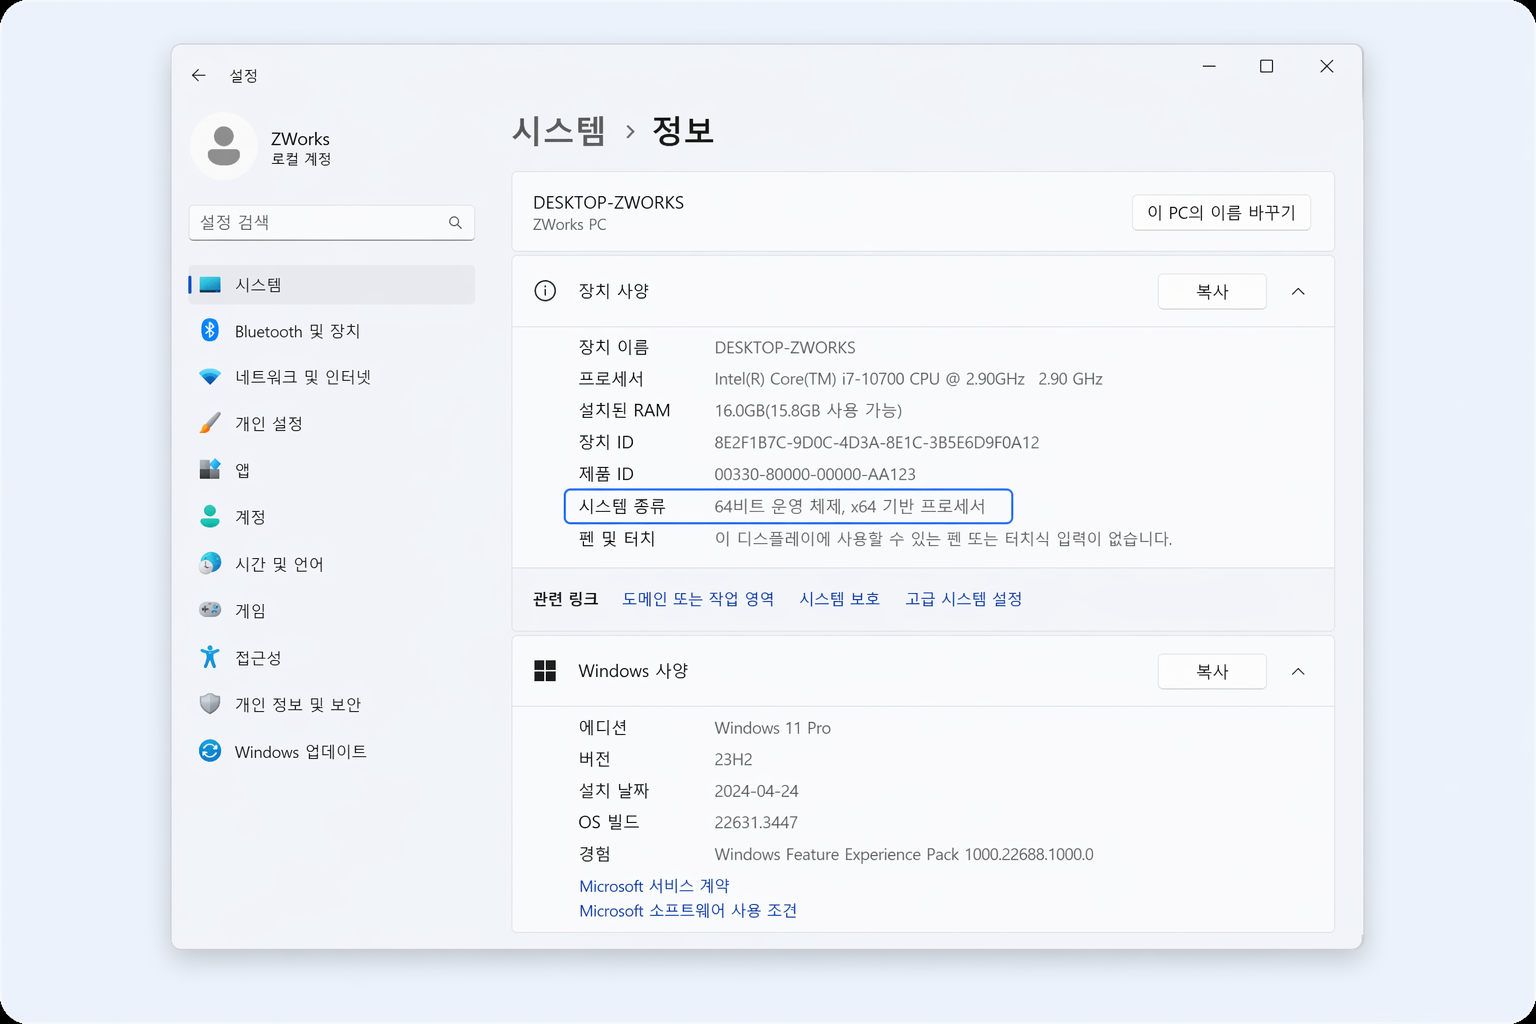This screenshot has height=1024, width=1536.
Task: Click the Windows logo beside Windows 사양
Action: click(545, 671)
